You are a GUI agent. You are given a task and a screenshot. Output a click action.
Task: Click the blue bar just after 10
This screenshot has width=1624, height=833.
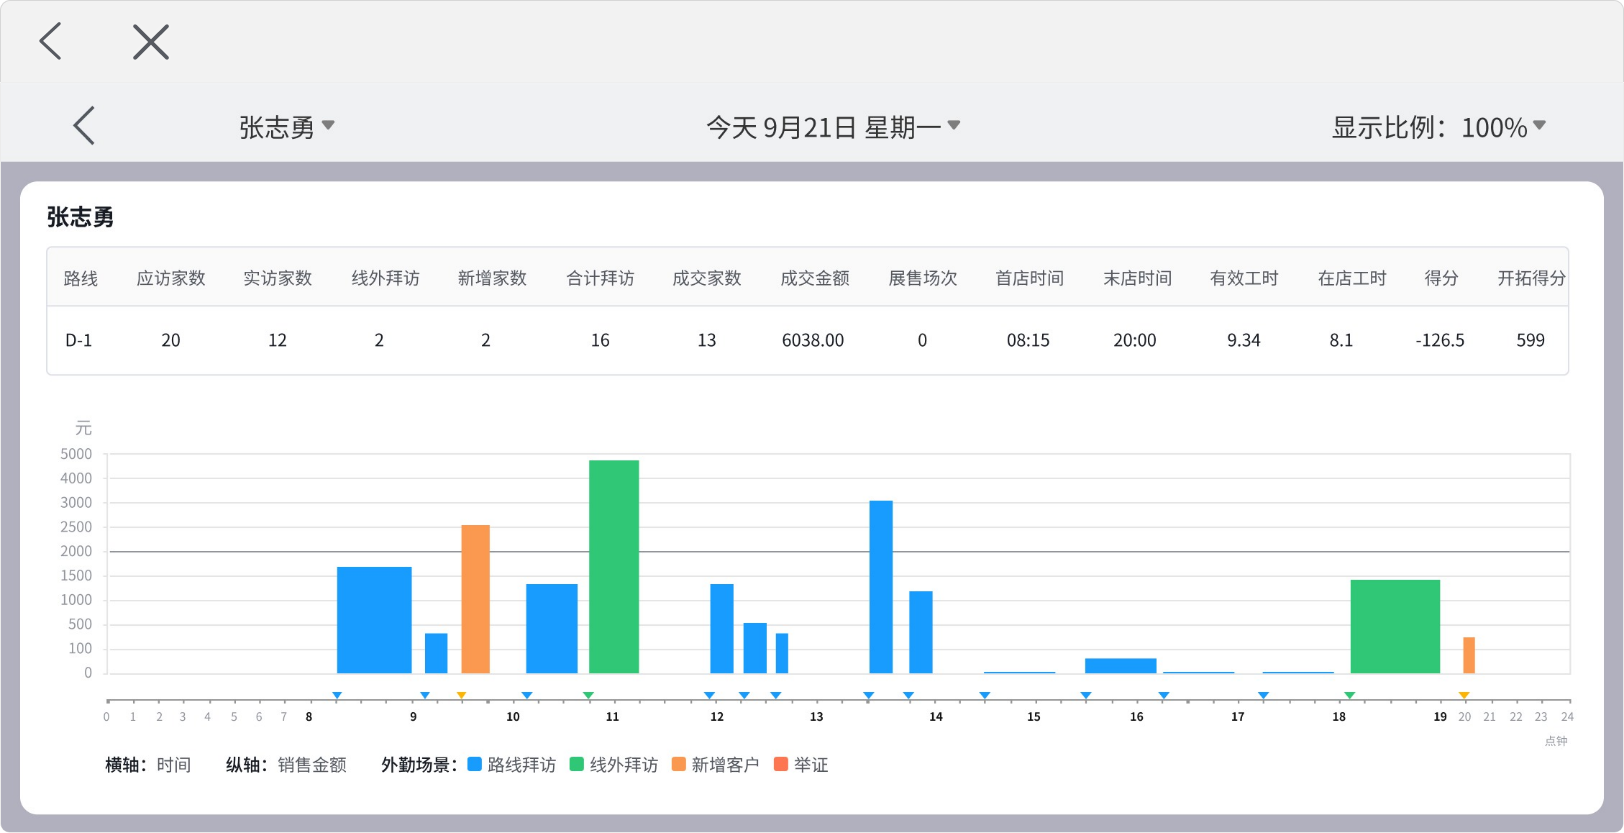click(x=552, y=628)
